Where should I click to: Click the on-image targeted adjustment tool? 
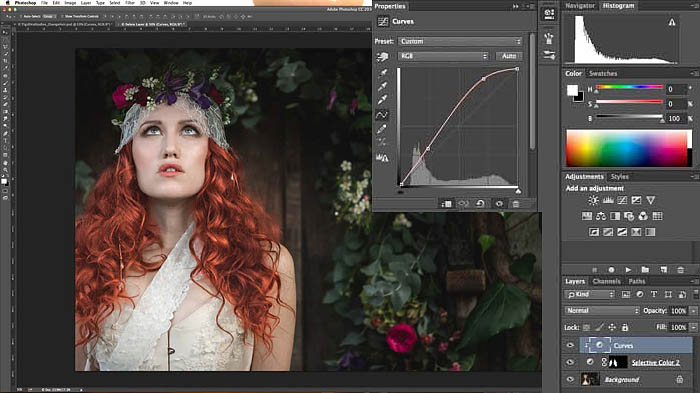tap(382, 57)
